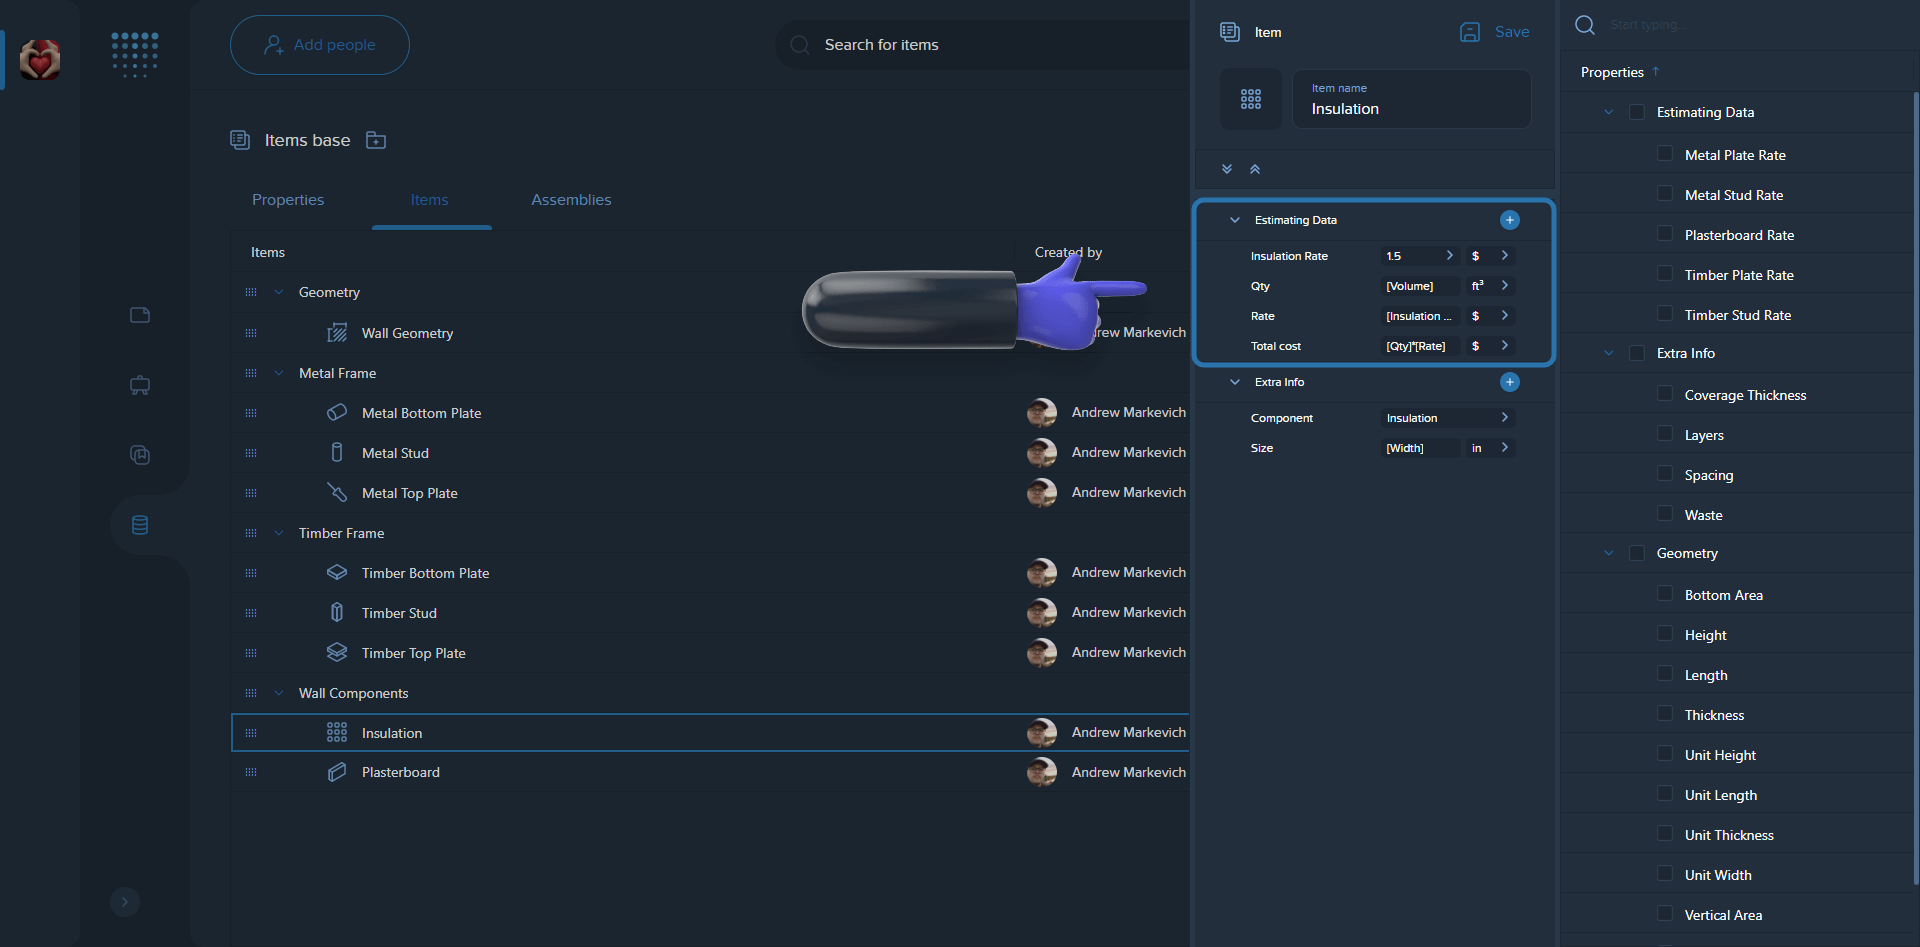1920x947 pixels.
Task: Expand sidebar with bottom arrow button
Action: tap(125, 902)
